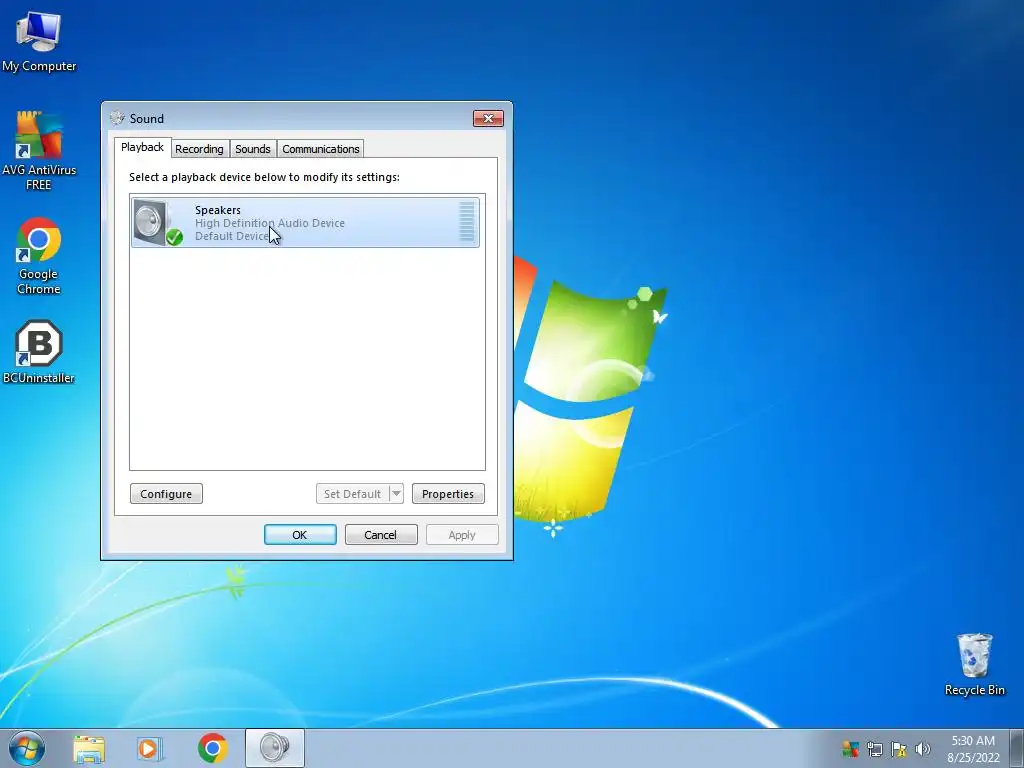Image resolution: width=1024 pixels, height=768 pixels.
Task: Confirm with the OK button
Action: [300, 535]
